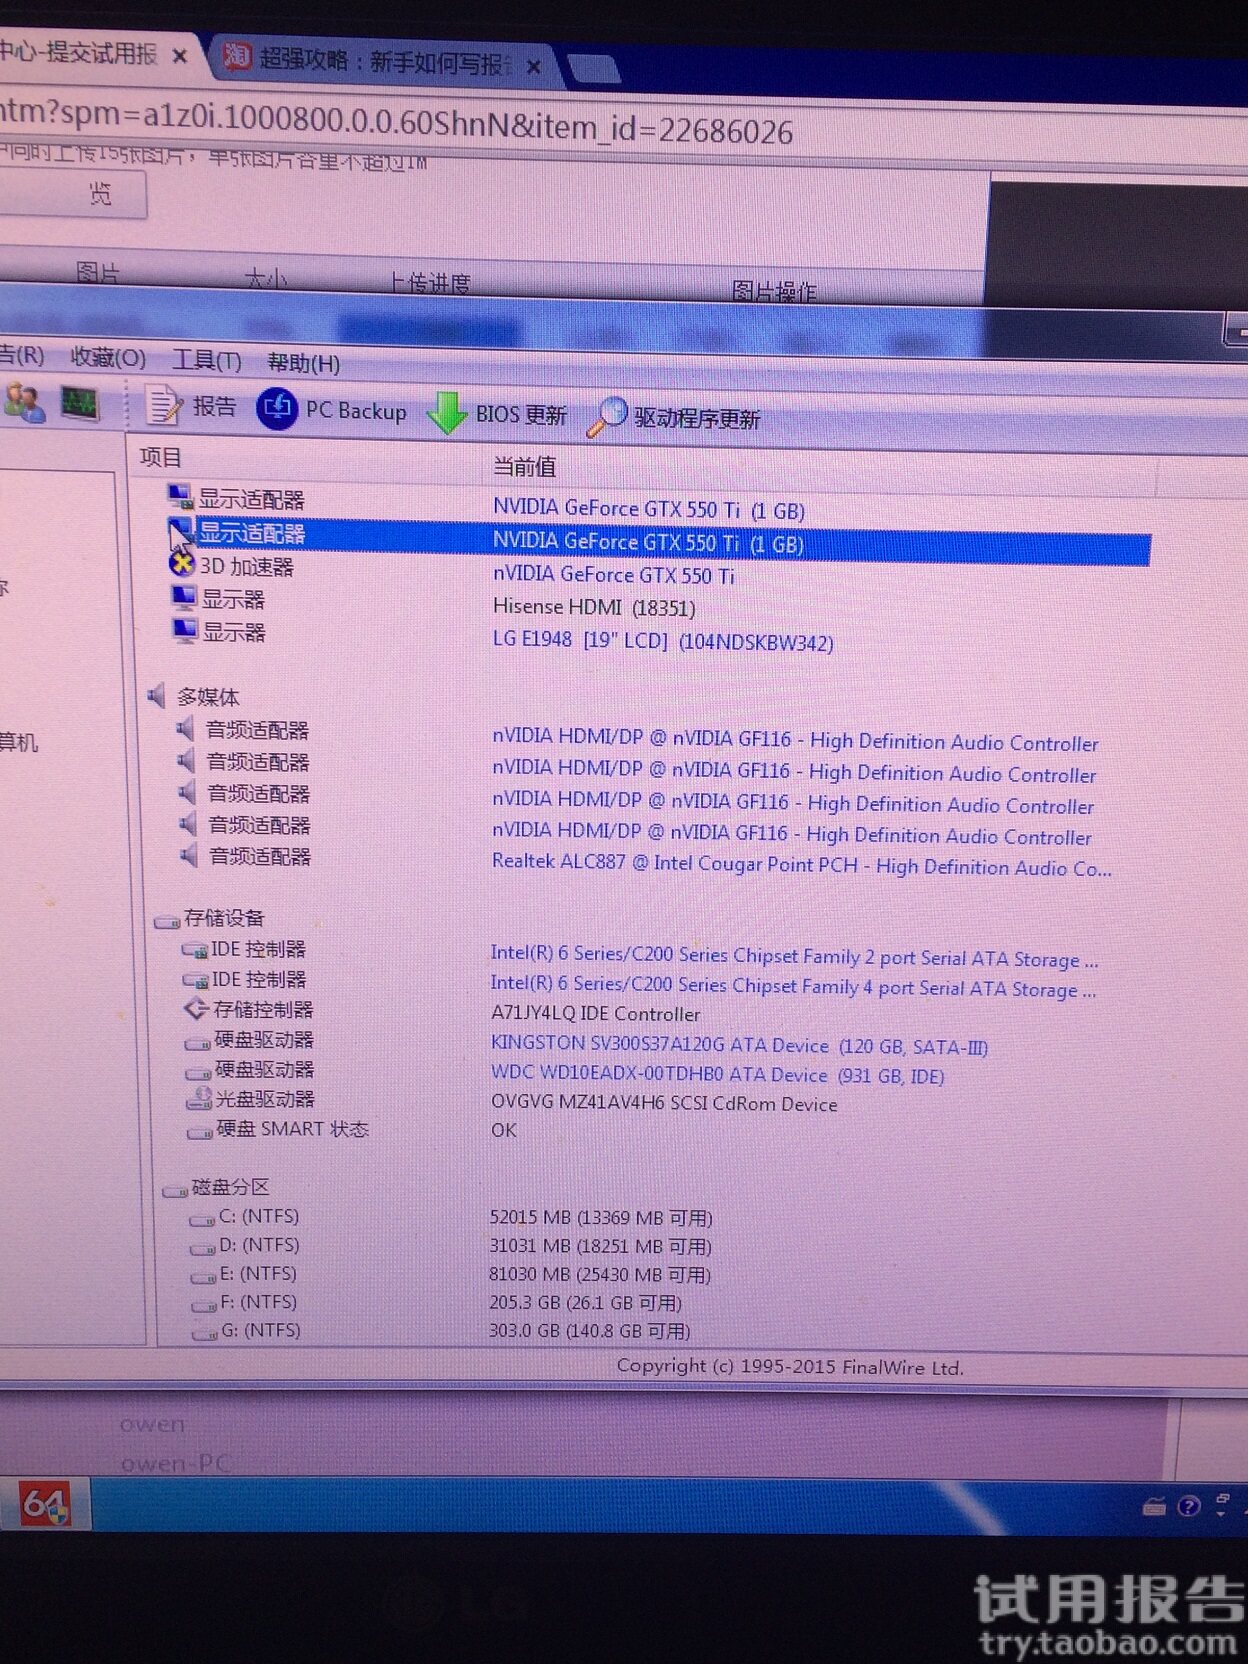The width and height of the screenshot is (1248, 1664).
Task: Select the D: (NTFS) partition row
Action: [x=245, y=1245]
